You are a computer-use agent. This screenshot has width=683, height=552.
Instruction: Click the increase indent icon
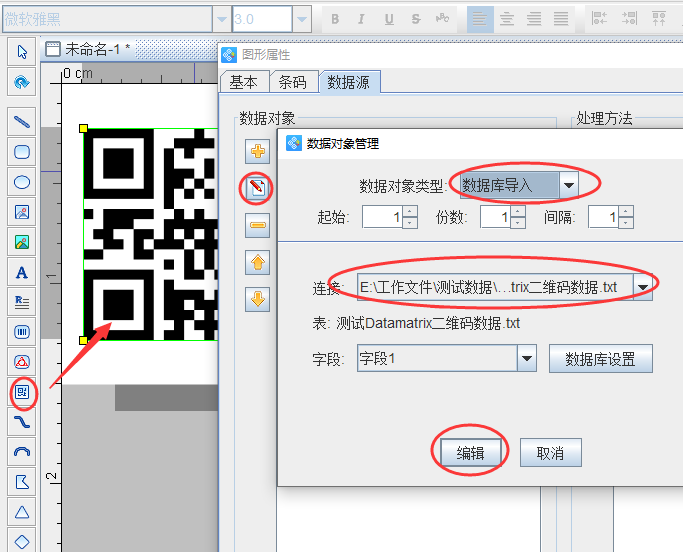click(x=629, y=19)
